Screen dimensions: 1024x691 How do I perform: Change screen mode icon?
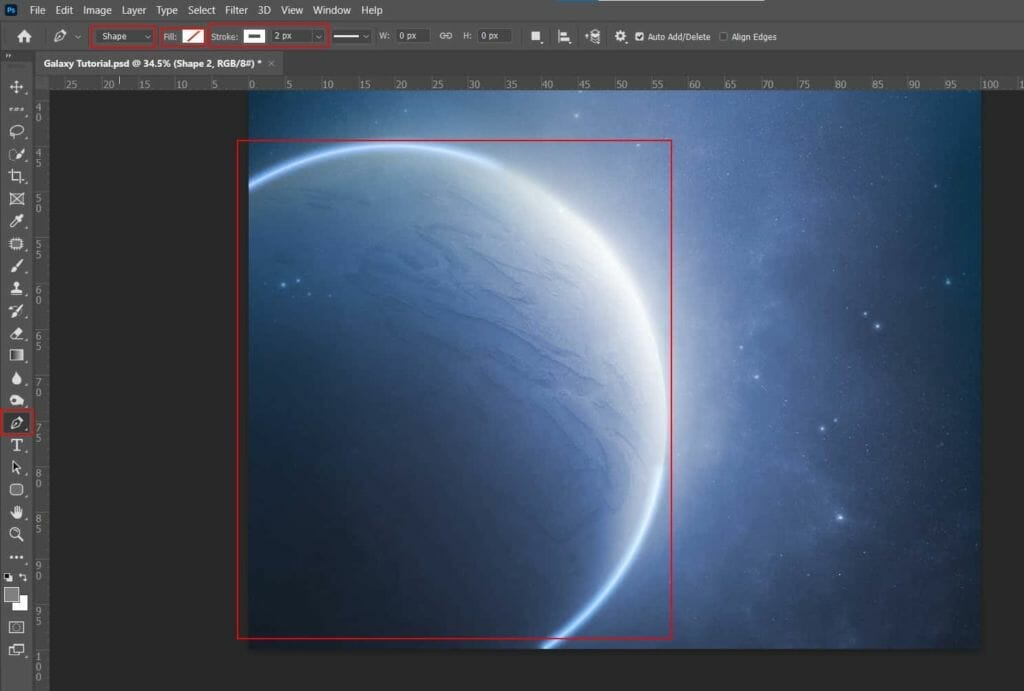(16, 649)
